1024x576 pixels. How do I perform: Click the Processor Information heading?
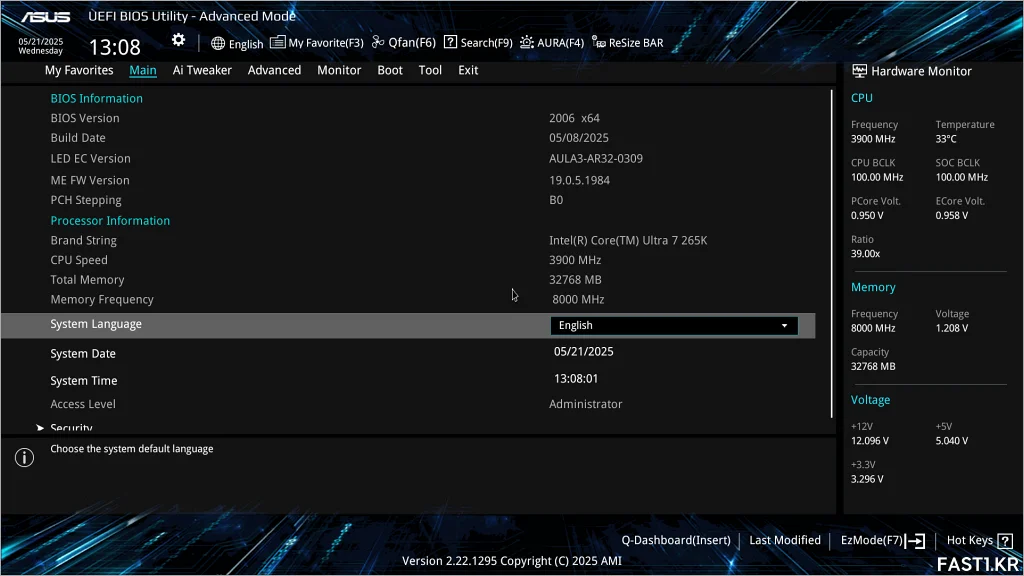coord(110,220)
